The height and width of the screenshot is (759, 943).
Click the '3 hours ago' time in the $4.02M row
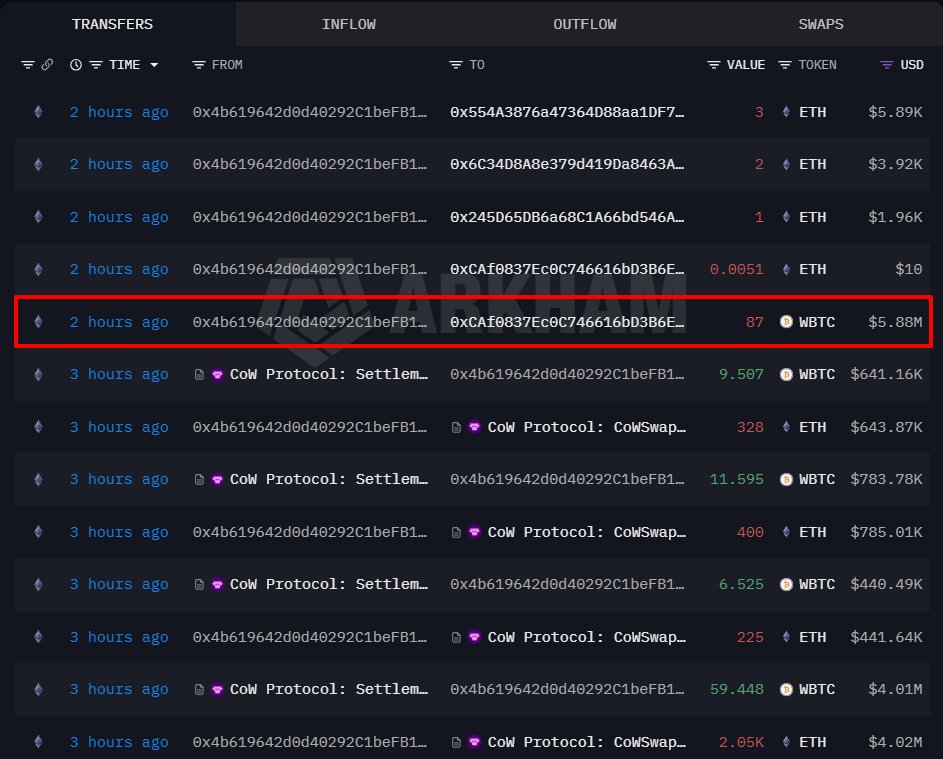pyautogui.click(x=119, y=742)
